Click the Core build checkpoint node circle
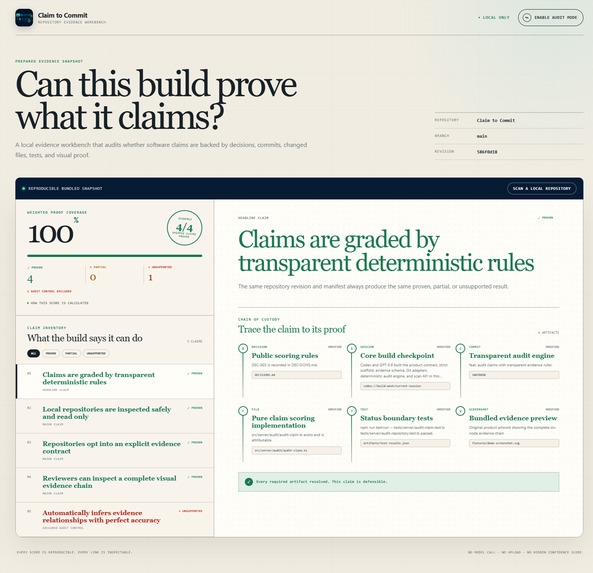 coord(352,348)
